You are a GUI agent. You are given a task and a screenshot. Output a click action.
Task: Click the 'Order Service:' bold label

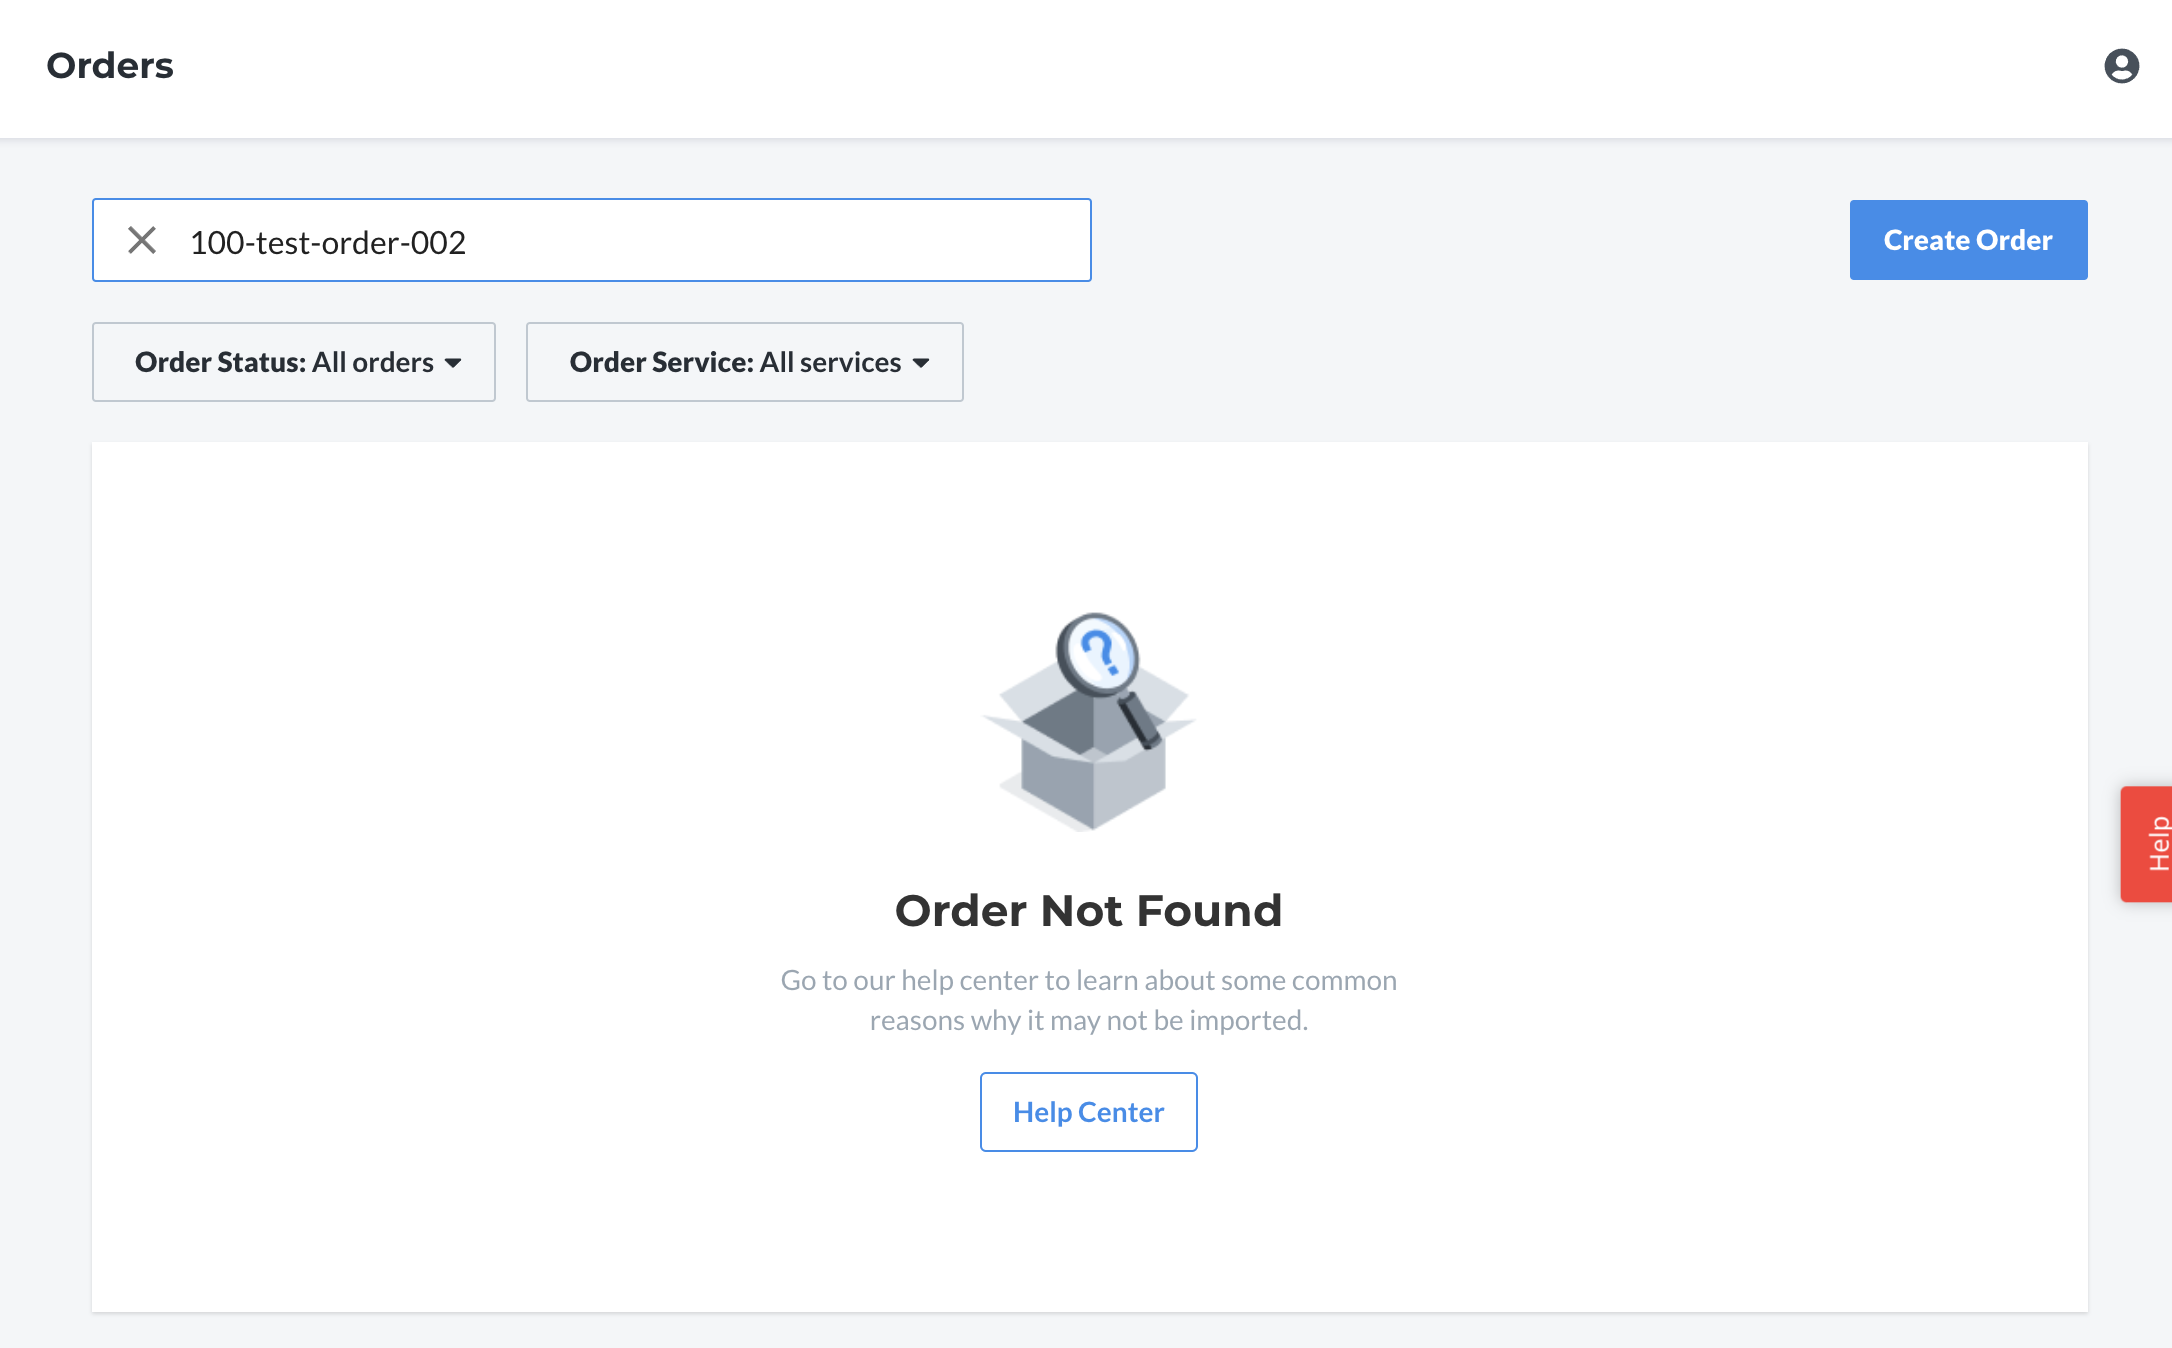click(x=662, y=362)
